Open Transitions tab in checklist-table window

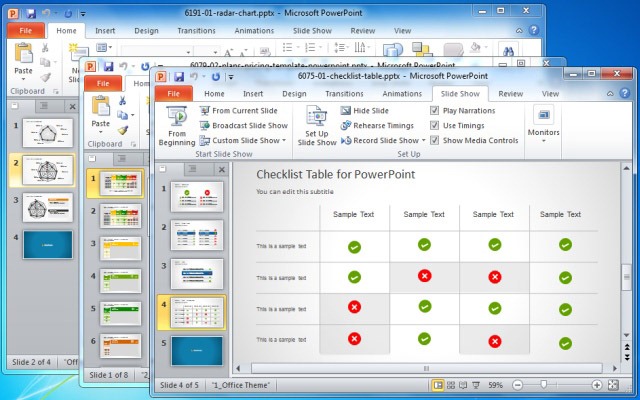[344, 93]
